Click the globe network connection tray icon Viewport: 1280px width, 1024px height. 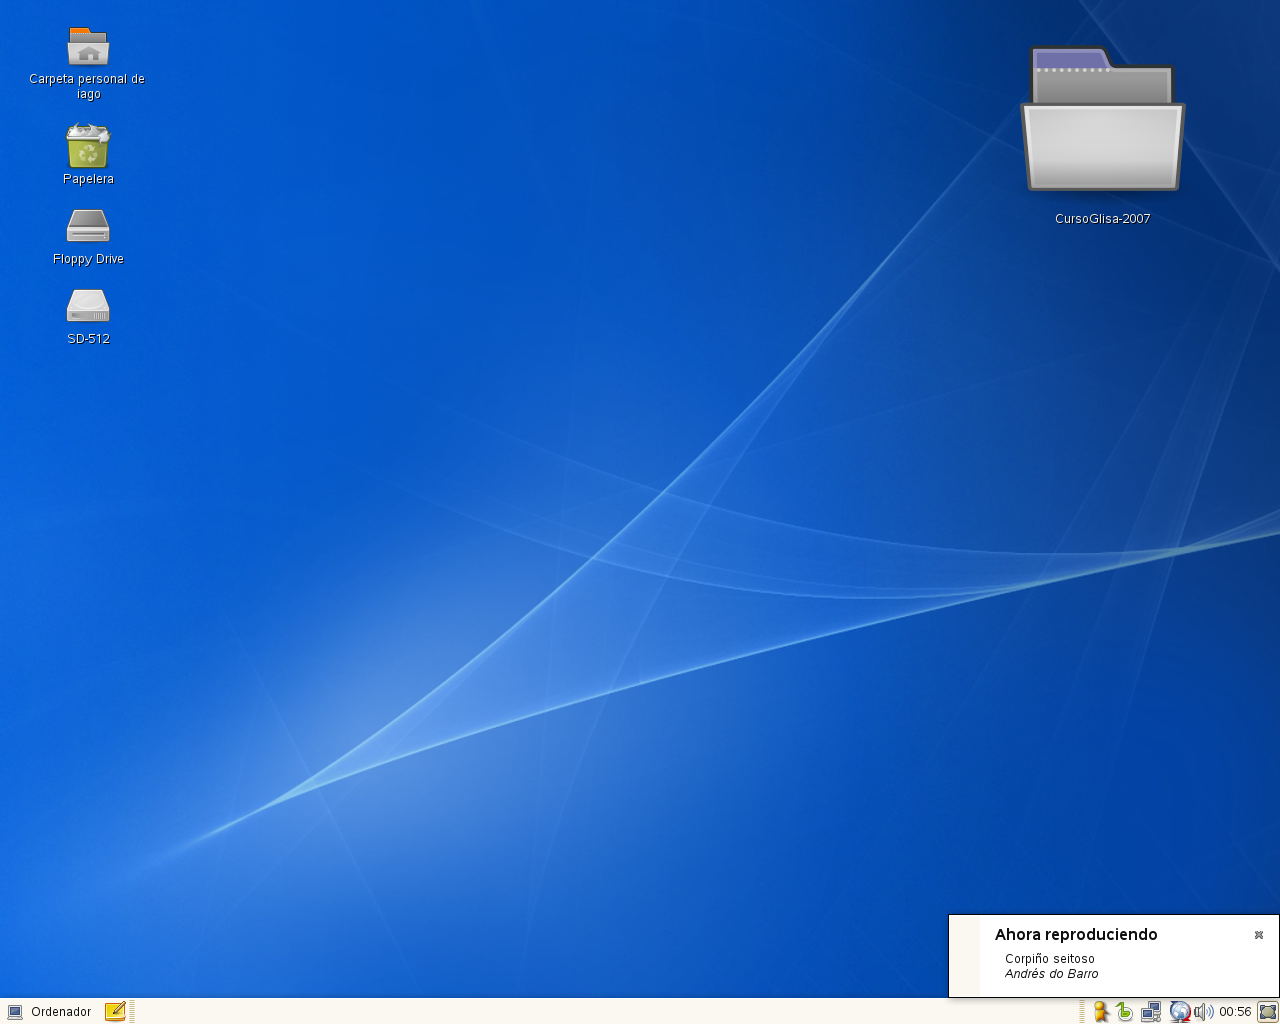[1180, 1012]
